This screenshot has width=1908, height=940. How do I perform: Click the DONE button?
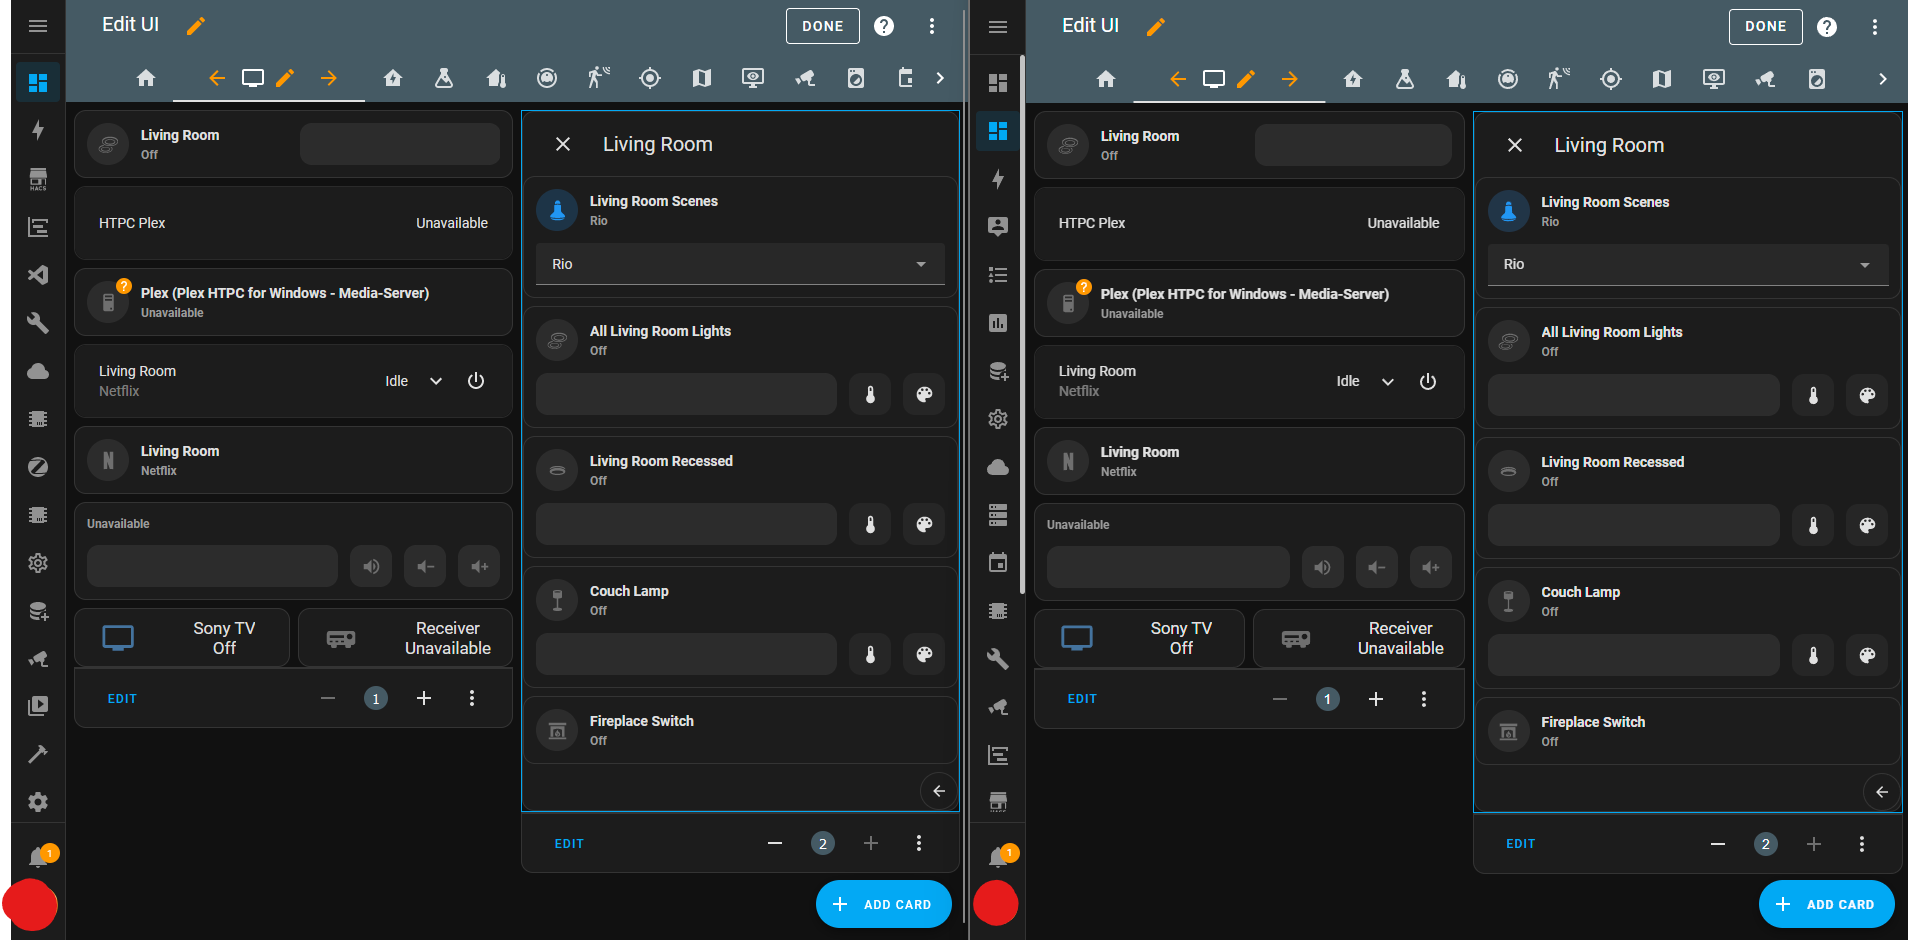(822, 26)
